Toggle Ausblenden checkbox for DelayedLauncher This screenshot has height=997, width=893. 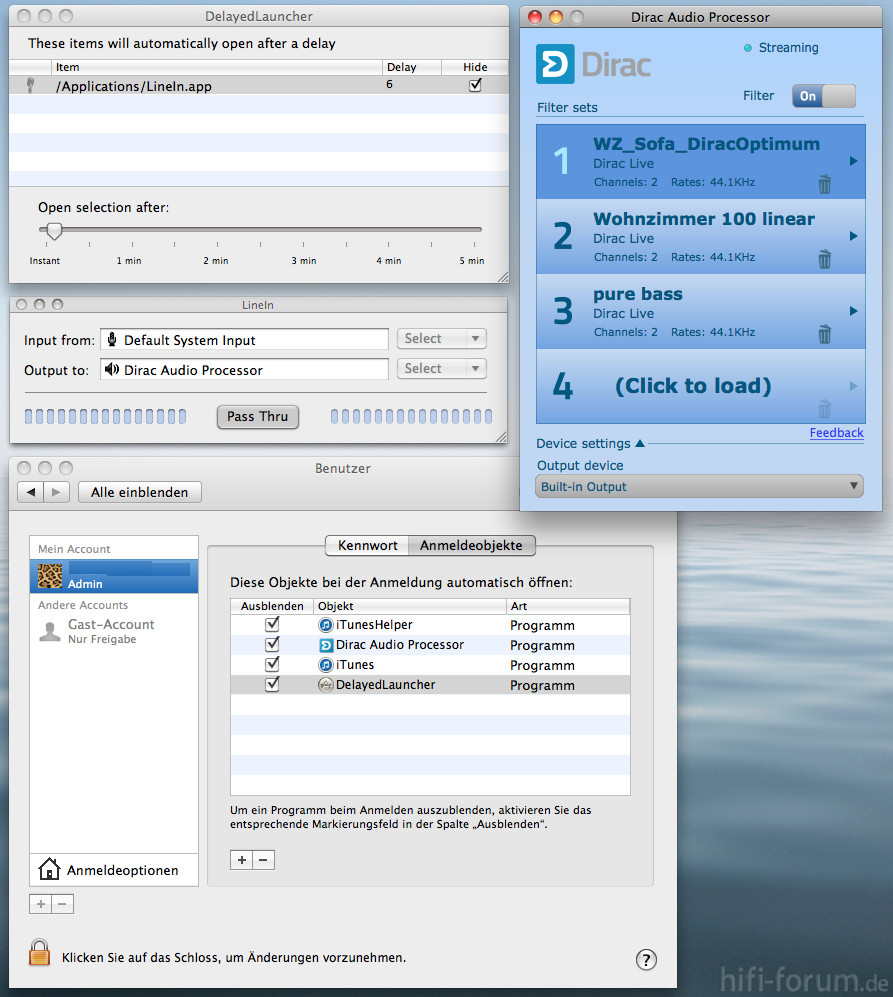pyautogui.click(x=272, y=684)
